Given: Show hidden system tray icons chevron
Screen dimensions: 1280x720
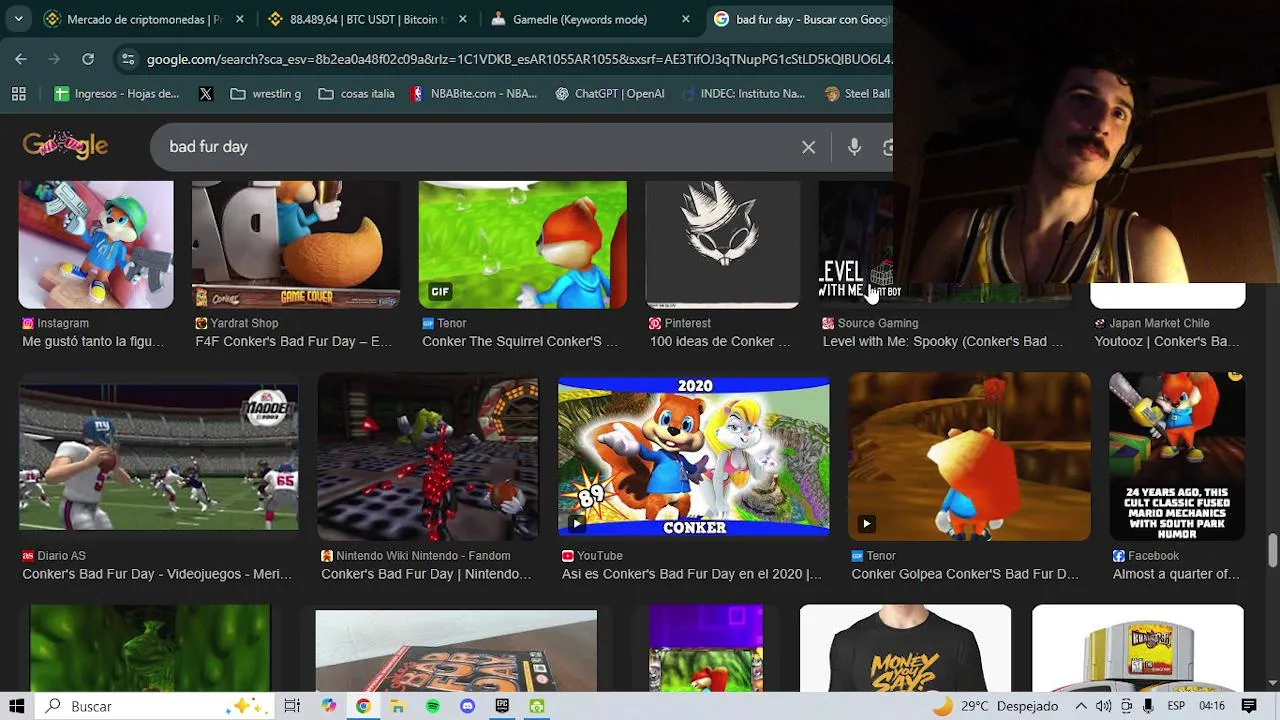Looking at the screenshot, I should pyautogui.click(x=1081, y=706).
